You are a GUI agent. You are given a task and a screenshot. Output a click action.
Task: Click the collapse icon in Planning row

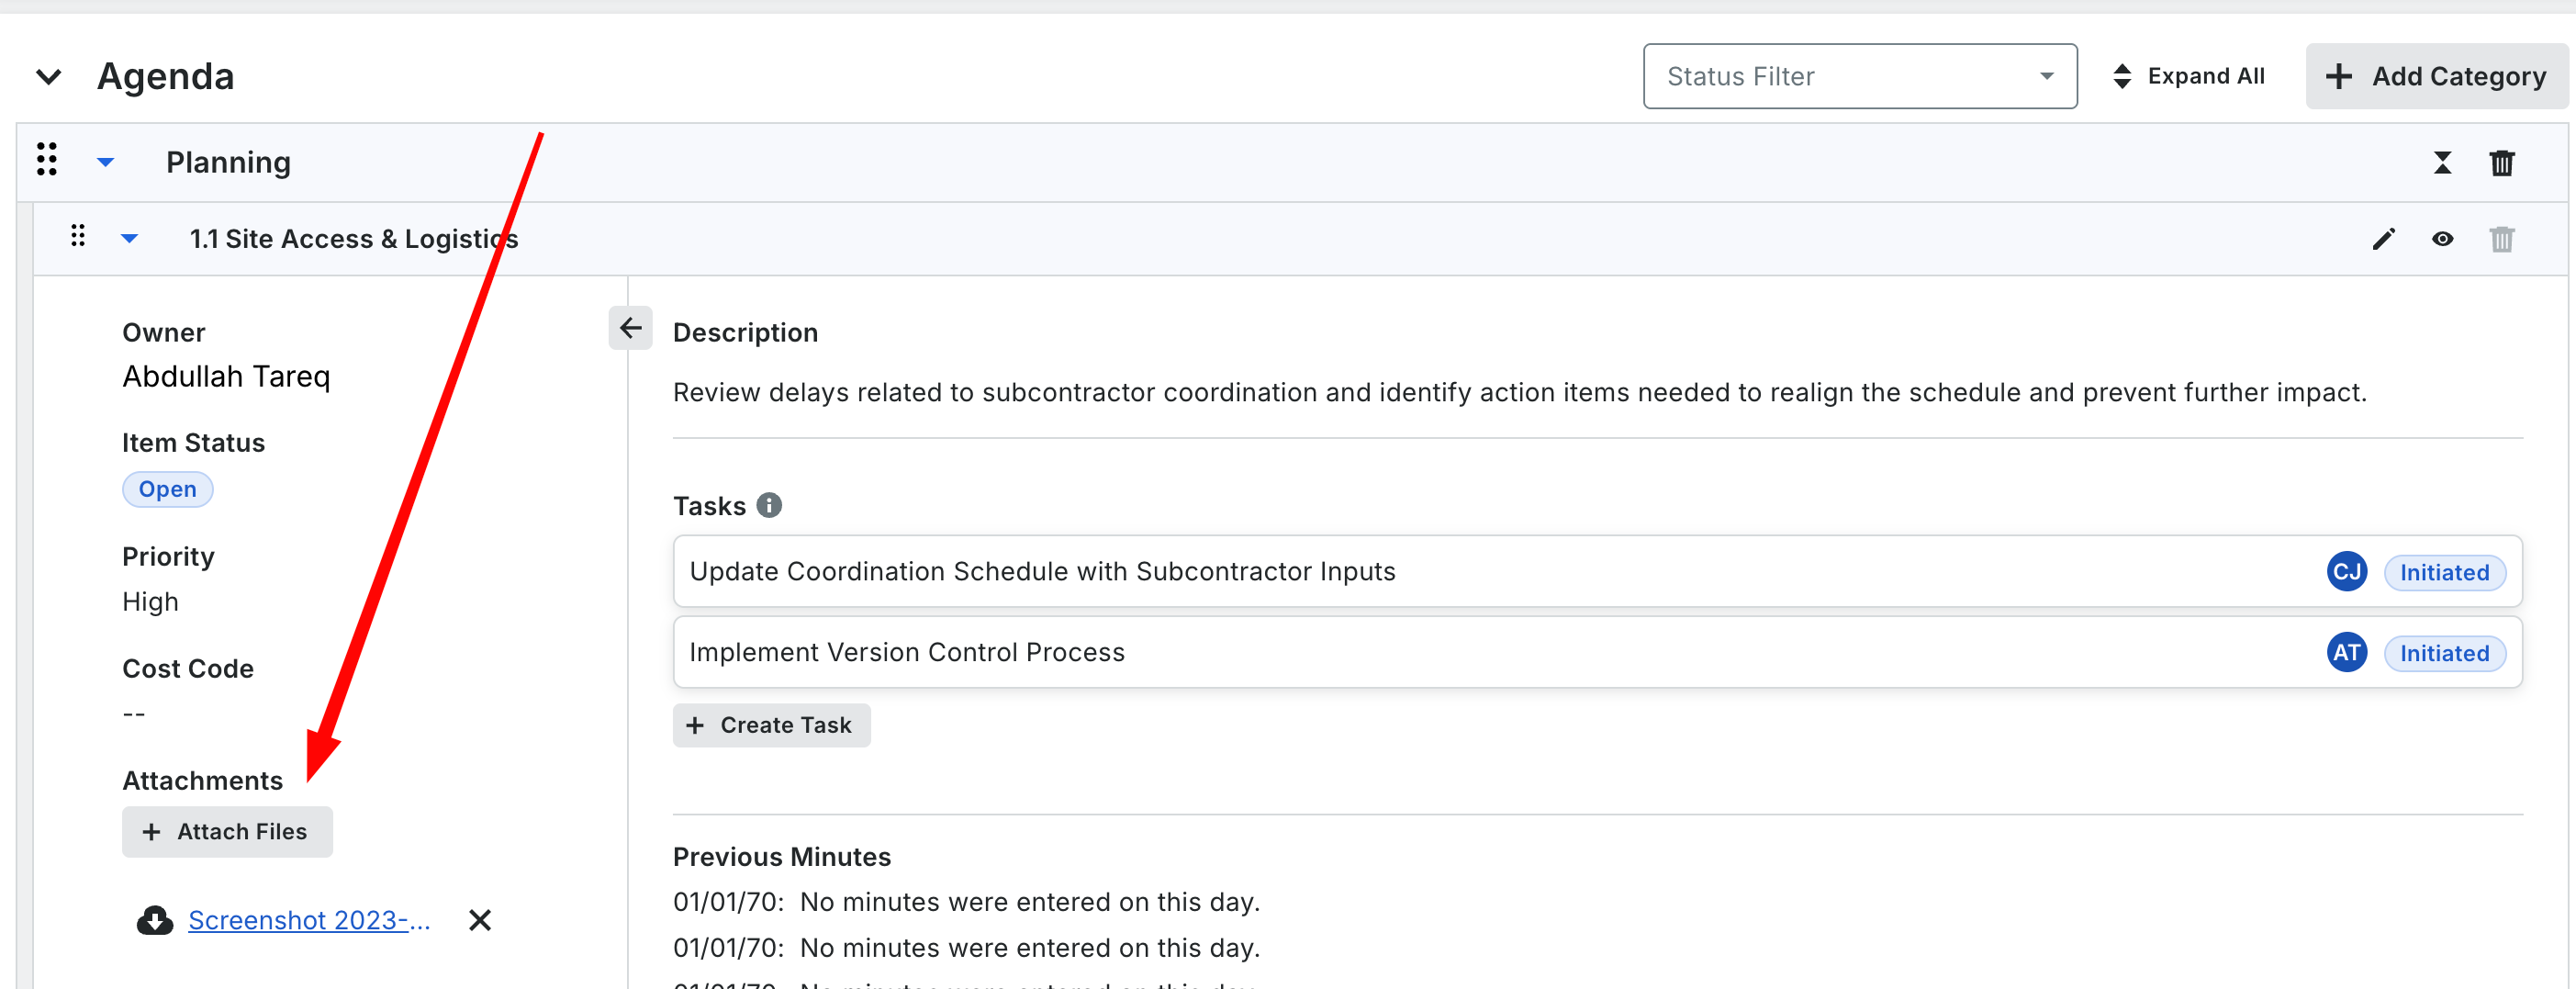(x=2442, y=163)
